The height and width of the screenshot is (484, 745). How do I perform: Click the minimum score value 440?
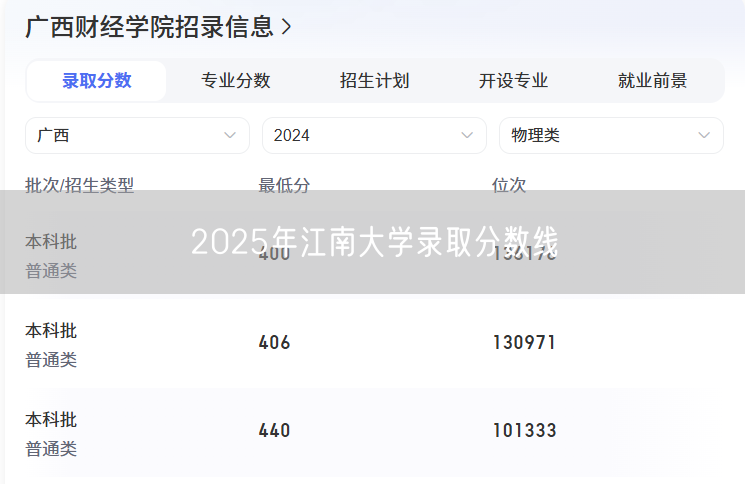(274, 431)
